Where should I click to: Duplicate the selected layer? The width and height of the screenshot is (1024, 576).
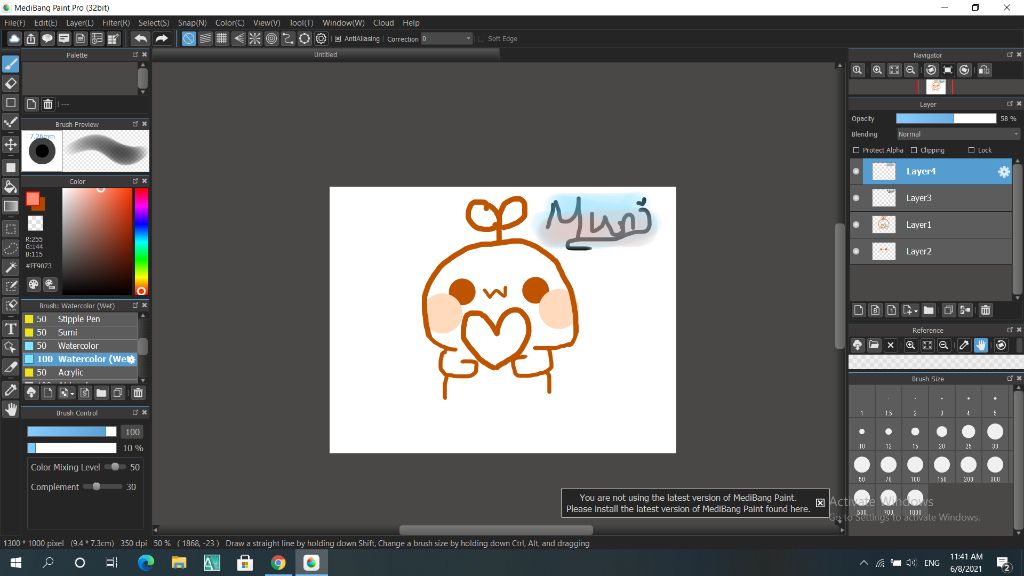[948, 310]
